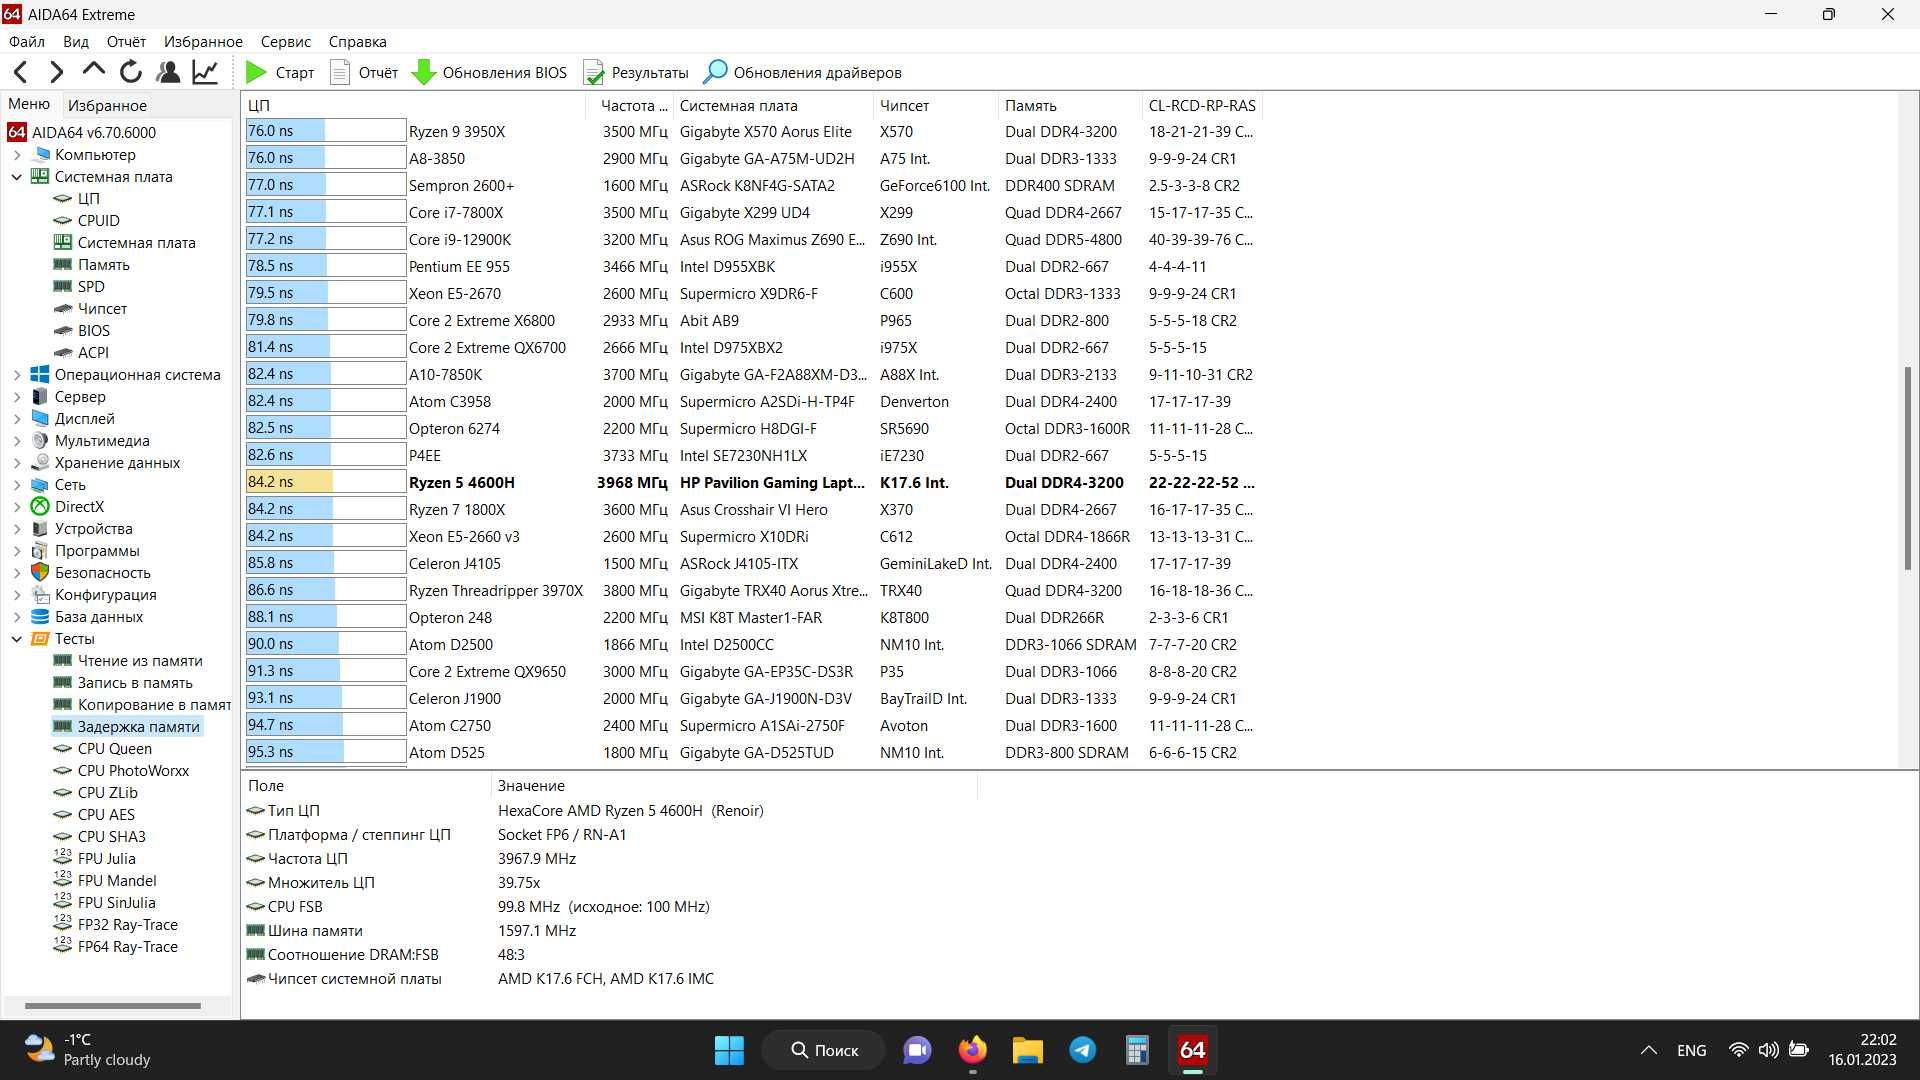
Task: Expand the Мультимедиа tree node
Action: [x=17, y=441]
